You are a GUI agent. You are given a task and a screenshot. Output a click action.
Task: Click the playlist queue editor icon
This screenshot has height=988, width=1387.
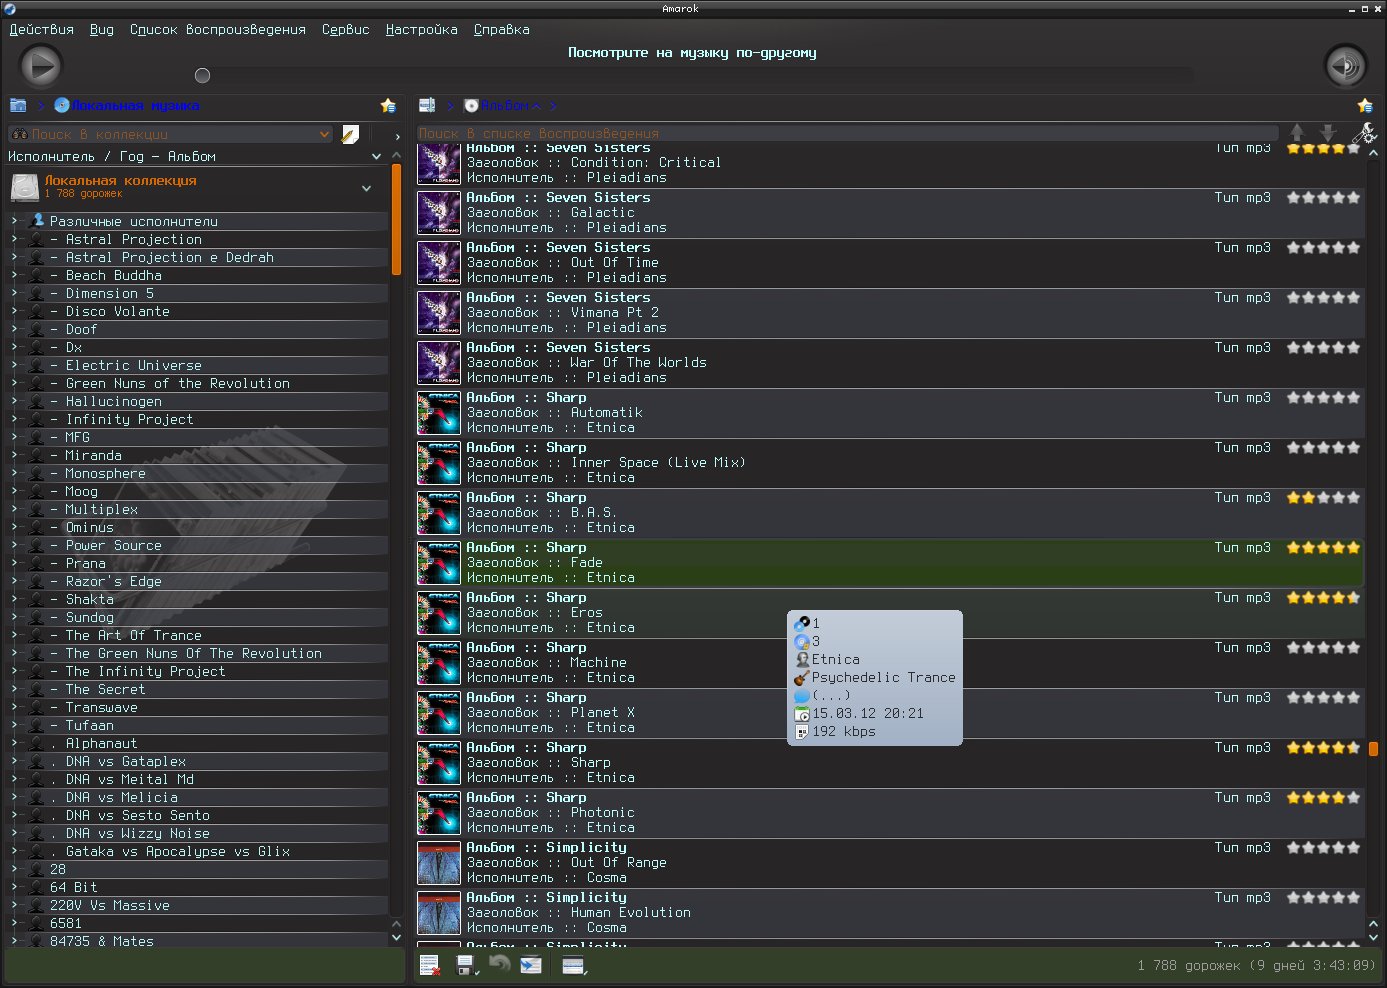(574, 965)
